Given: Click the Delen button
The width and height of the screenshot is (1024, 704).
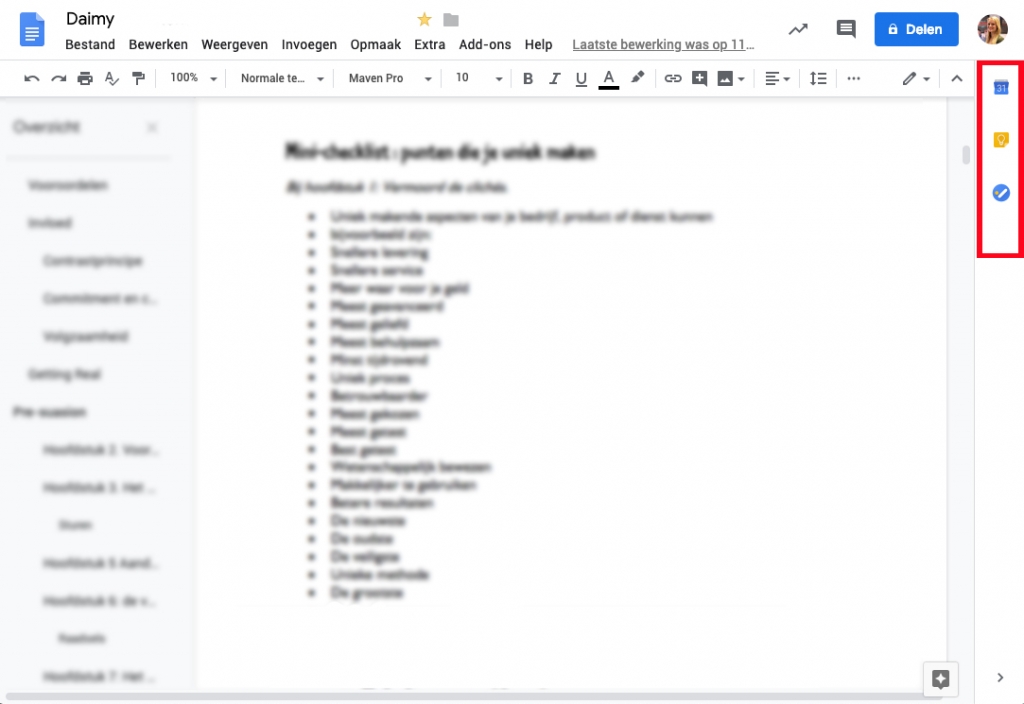Looking at the screenshot, I should (916, 29).
